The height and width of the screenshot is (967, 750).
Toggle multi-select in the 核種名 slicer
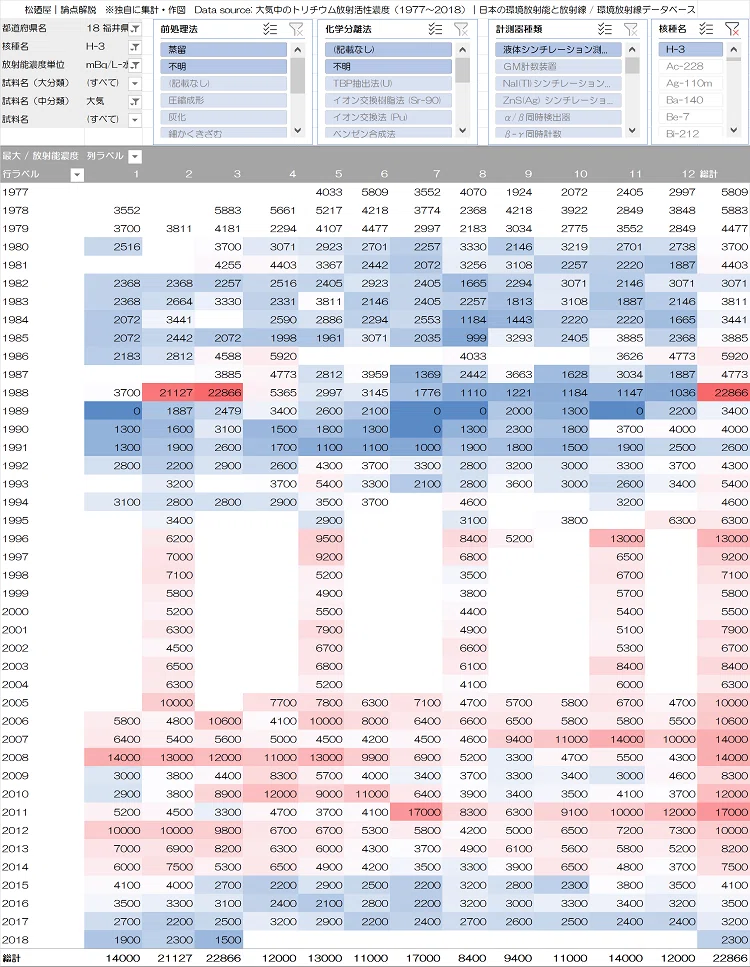[x=706, y=29]
